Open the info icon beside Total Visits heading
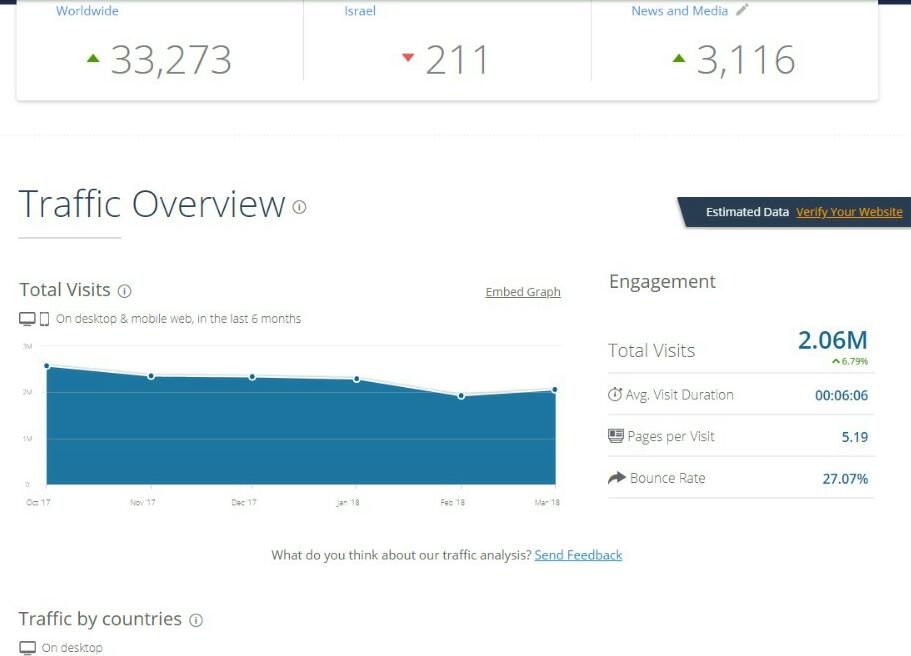Screen dimensions: 911x656 coord(125,291)
